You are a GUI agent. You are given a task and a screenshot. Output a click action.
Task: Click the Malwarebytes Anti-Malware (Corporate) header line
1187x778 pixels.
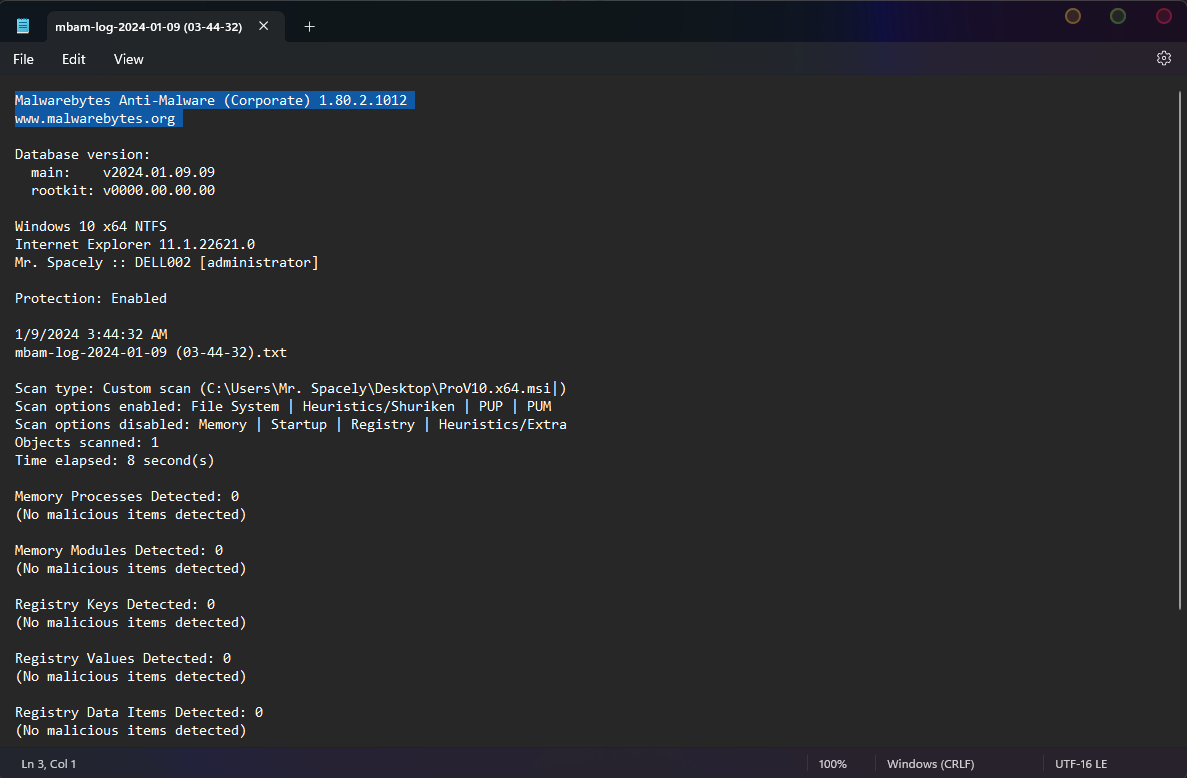(x=210, y=101)
